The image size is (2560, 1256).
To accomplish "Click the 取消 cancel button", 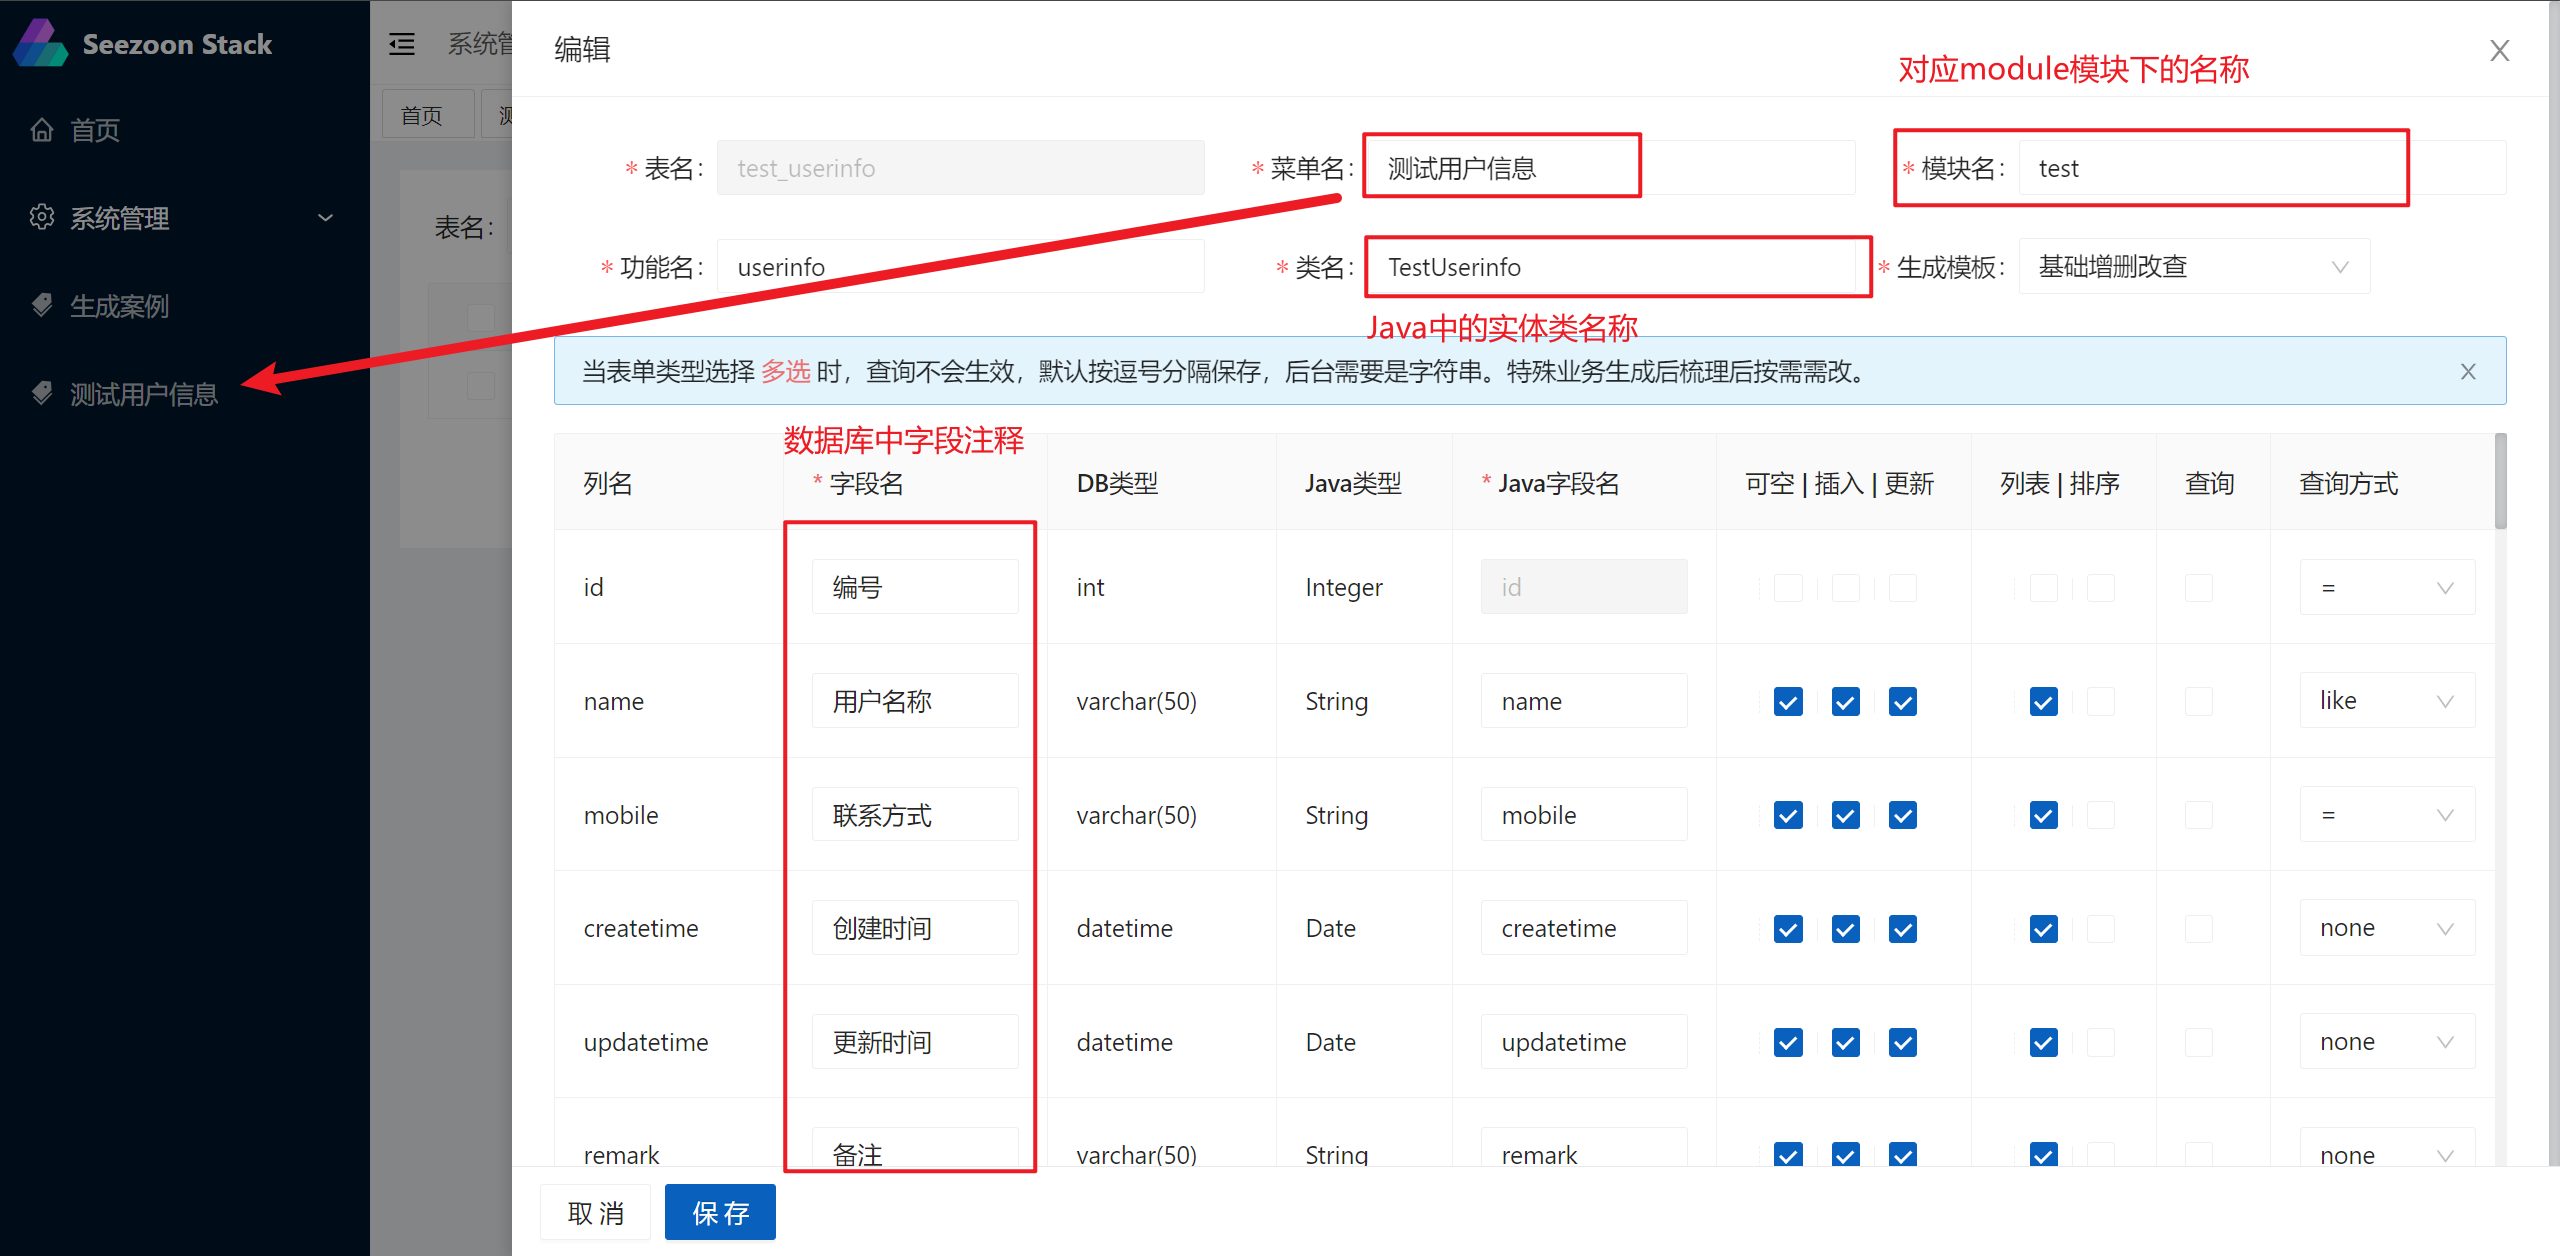I will click(x=596, y=1213).
